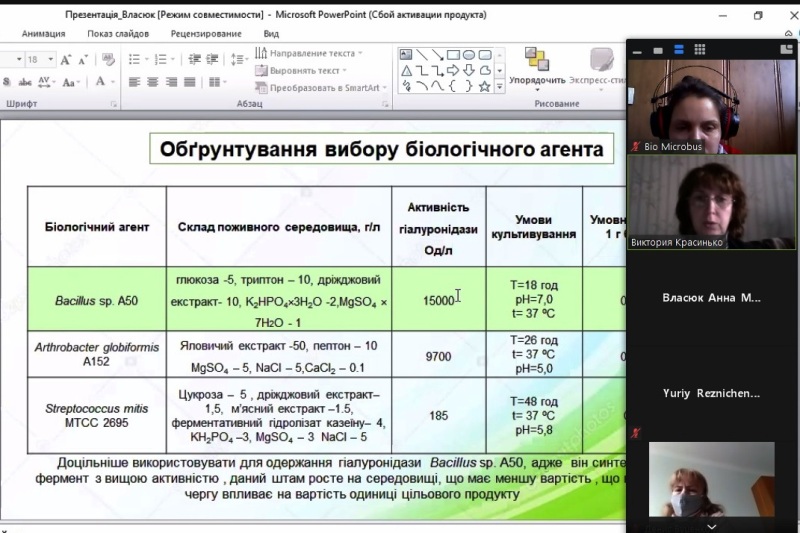Open the Показ слайдов tab

click(118, 34)
